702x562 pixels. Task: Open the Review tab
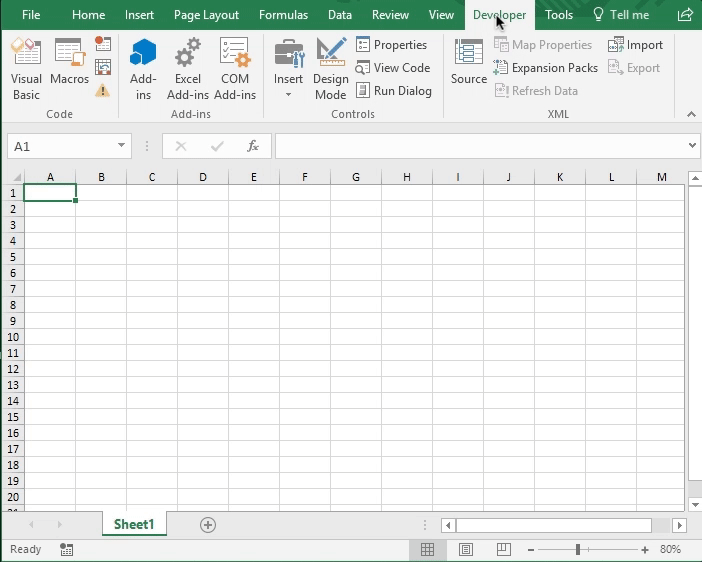390,15
